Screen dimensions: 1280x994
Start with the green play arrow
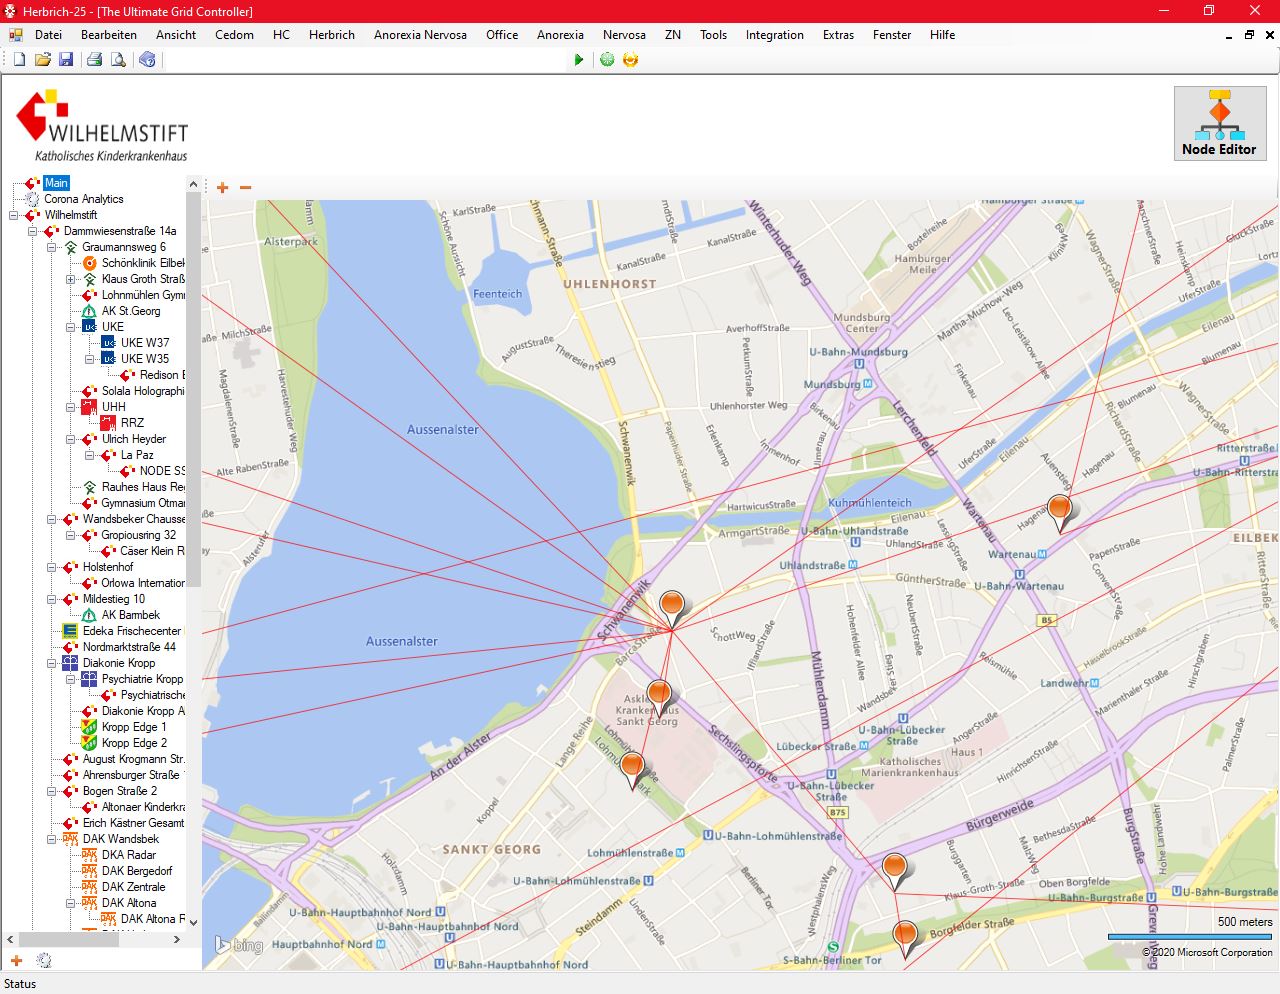tap(579, 60)
